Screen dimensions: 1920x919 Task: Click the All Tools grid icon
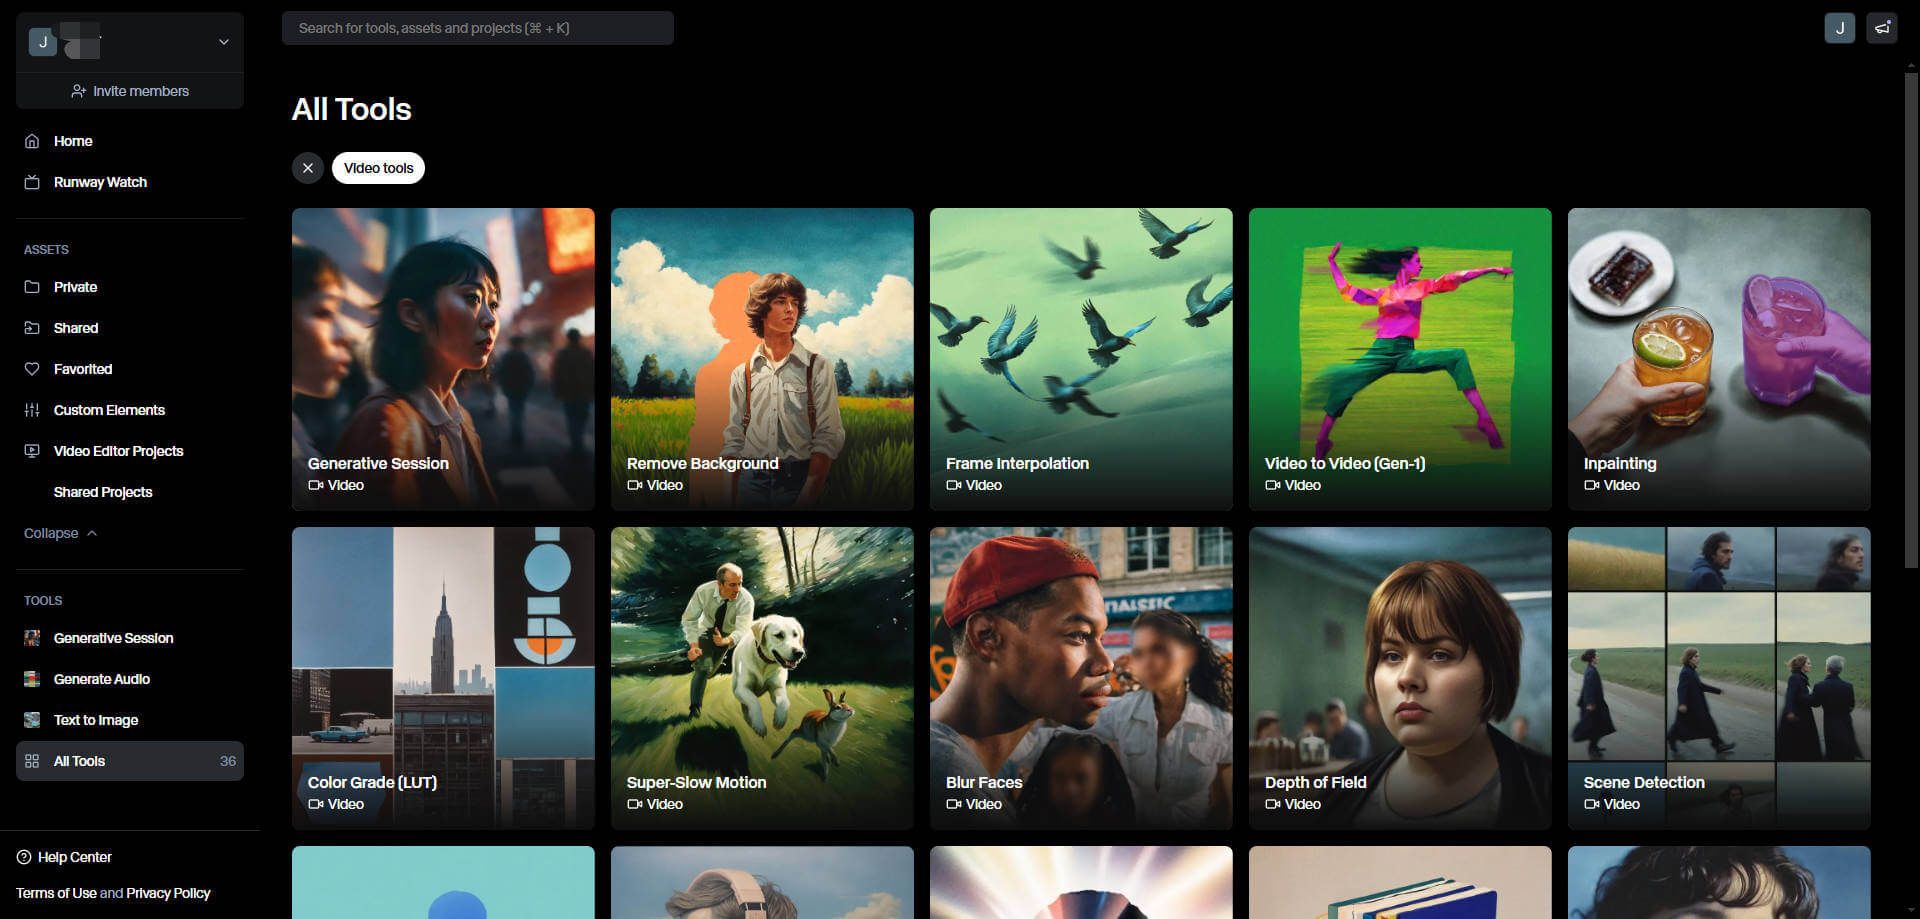[x=32, y=761]
